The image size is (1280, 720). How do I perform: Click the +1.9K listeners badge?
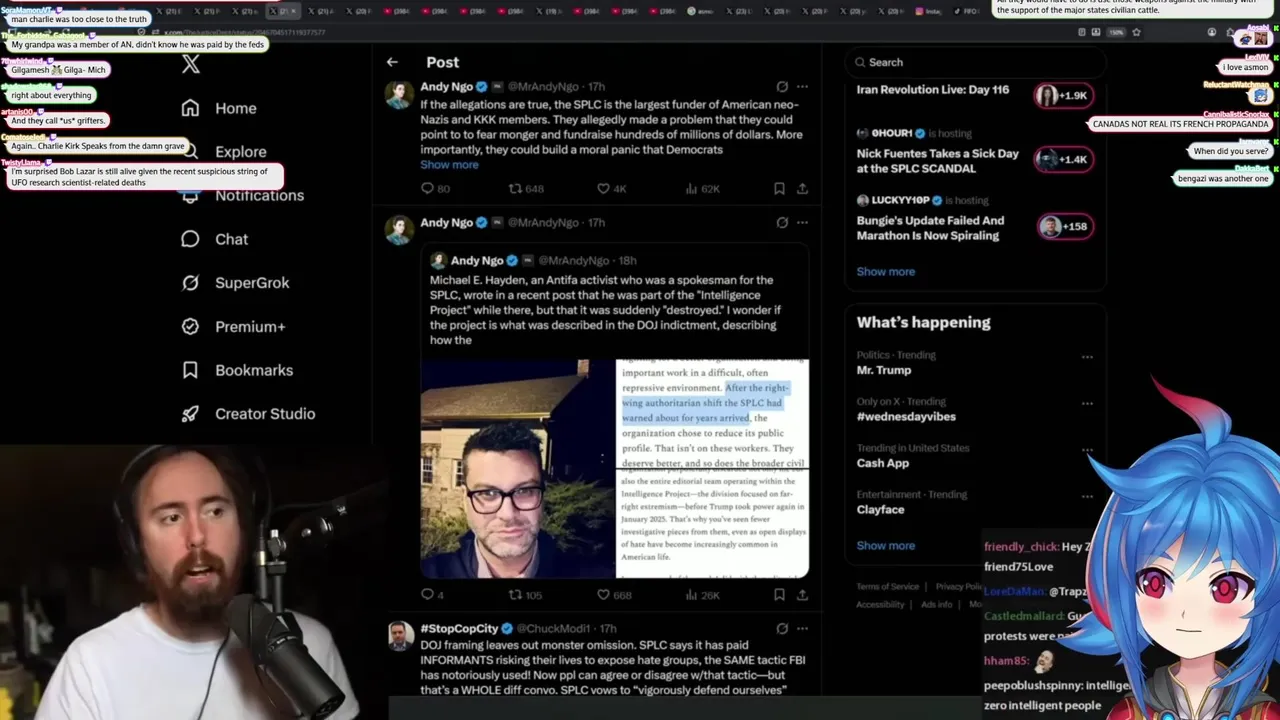pyautogui.click(x=1064, y=96)
